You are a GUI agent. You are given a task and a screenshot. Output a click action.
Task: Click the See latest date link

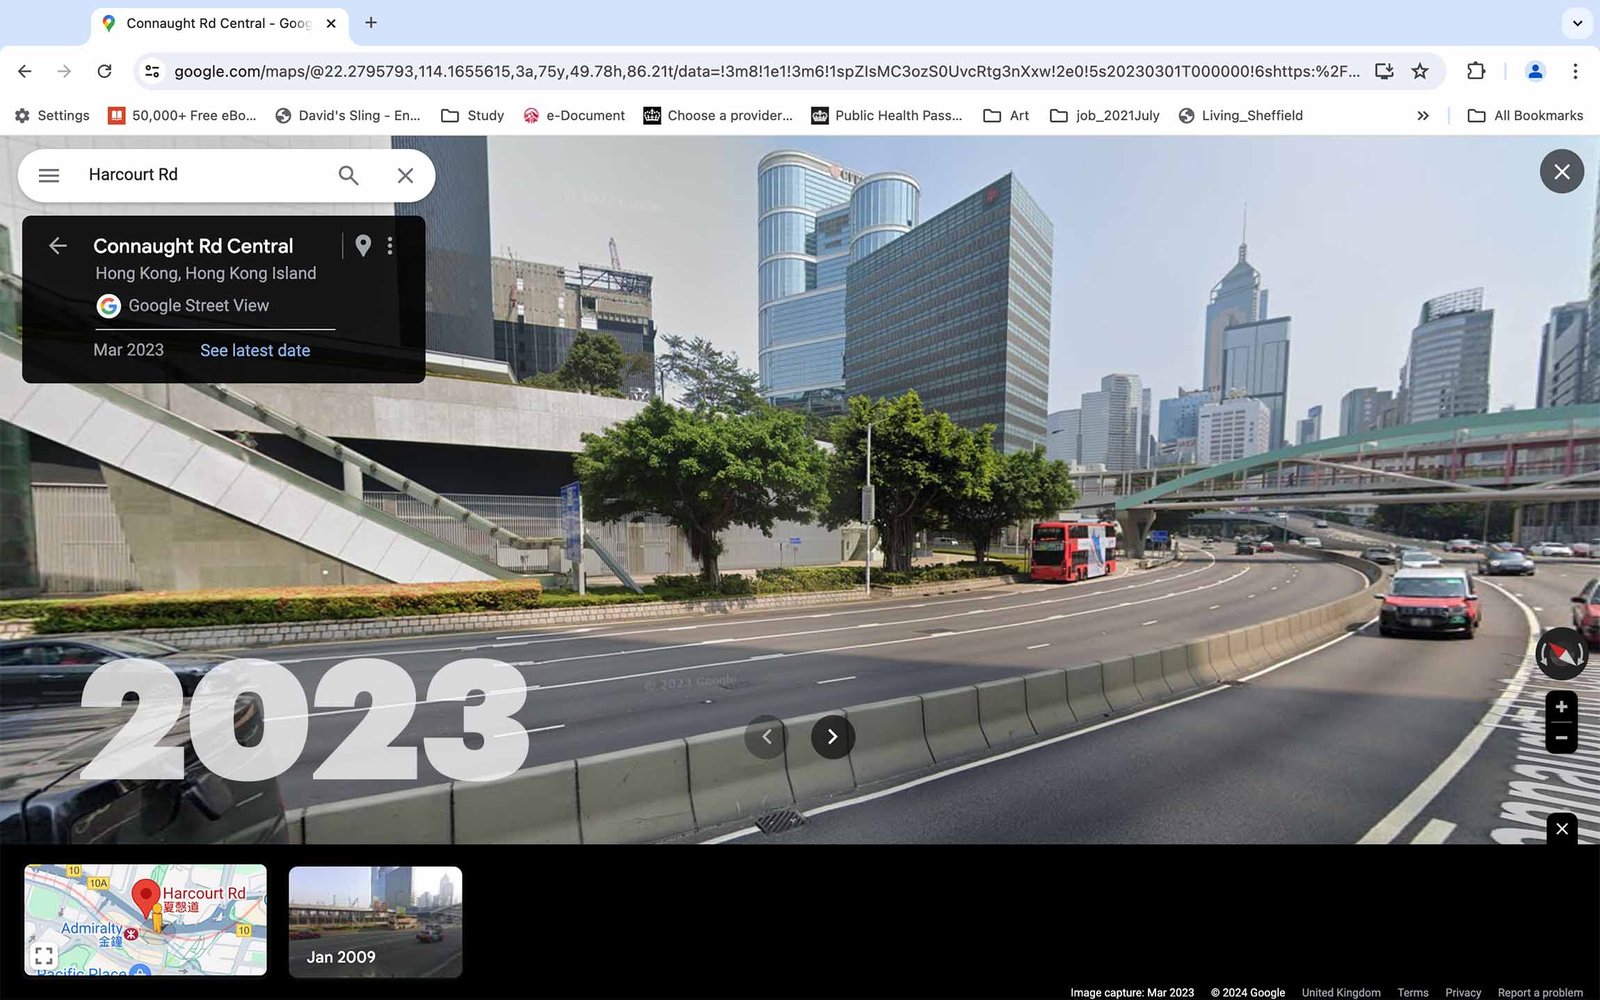[255, 350]
